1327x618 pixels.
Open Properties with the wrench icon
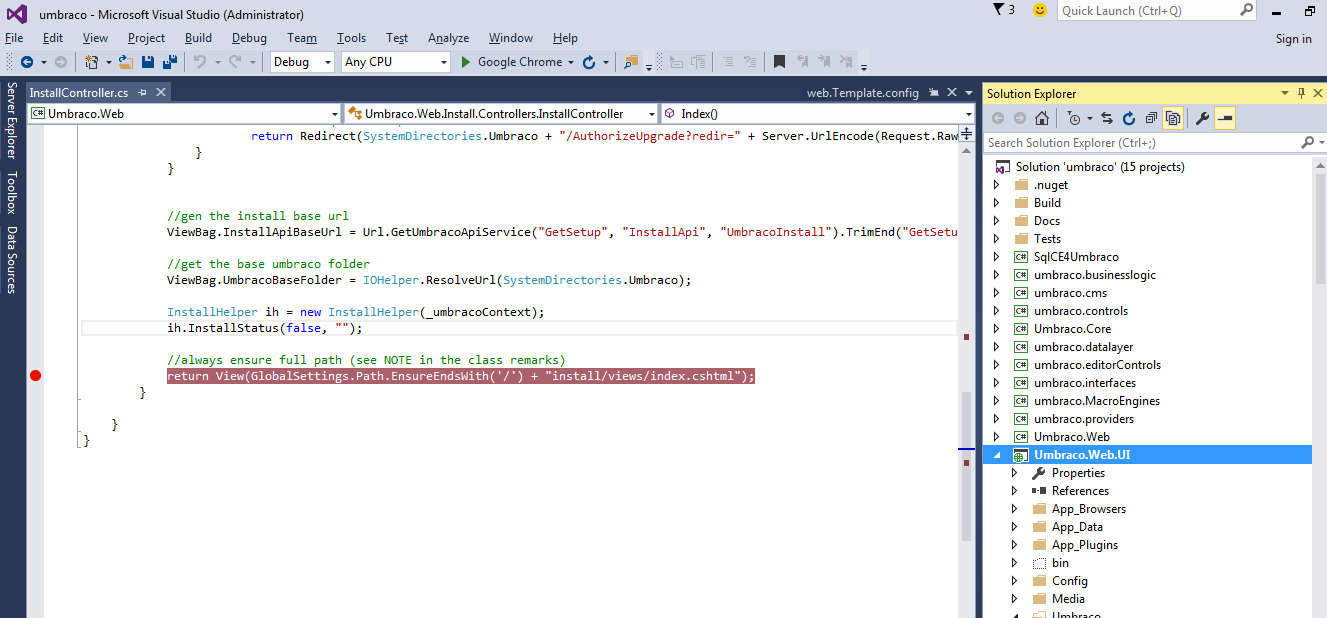1203,118
